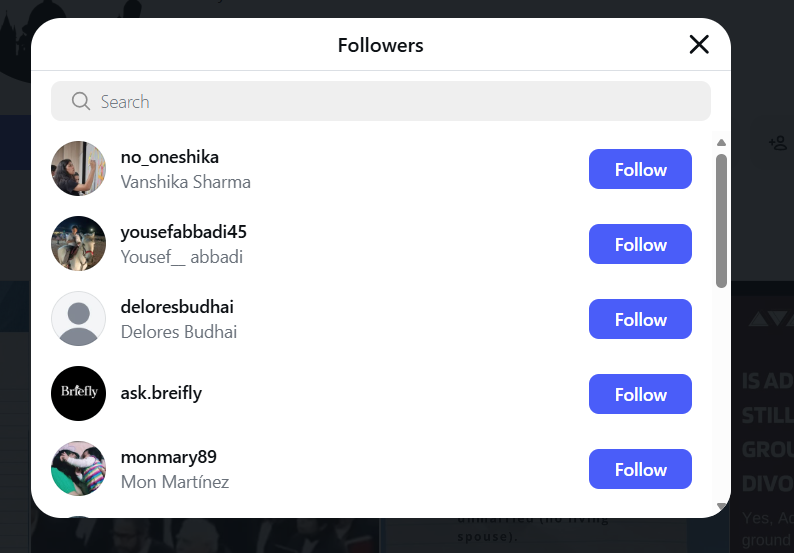This screenshot has height=553, width=794.
Task: Follow deloresbudhai
Action: [640, 319]
